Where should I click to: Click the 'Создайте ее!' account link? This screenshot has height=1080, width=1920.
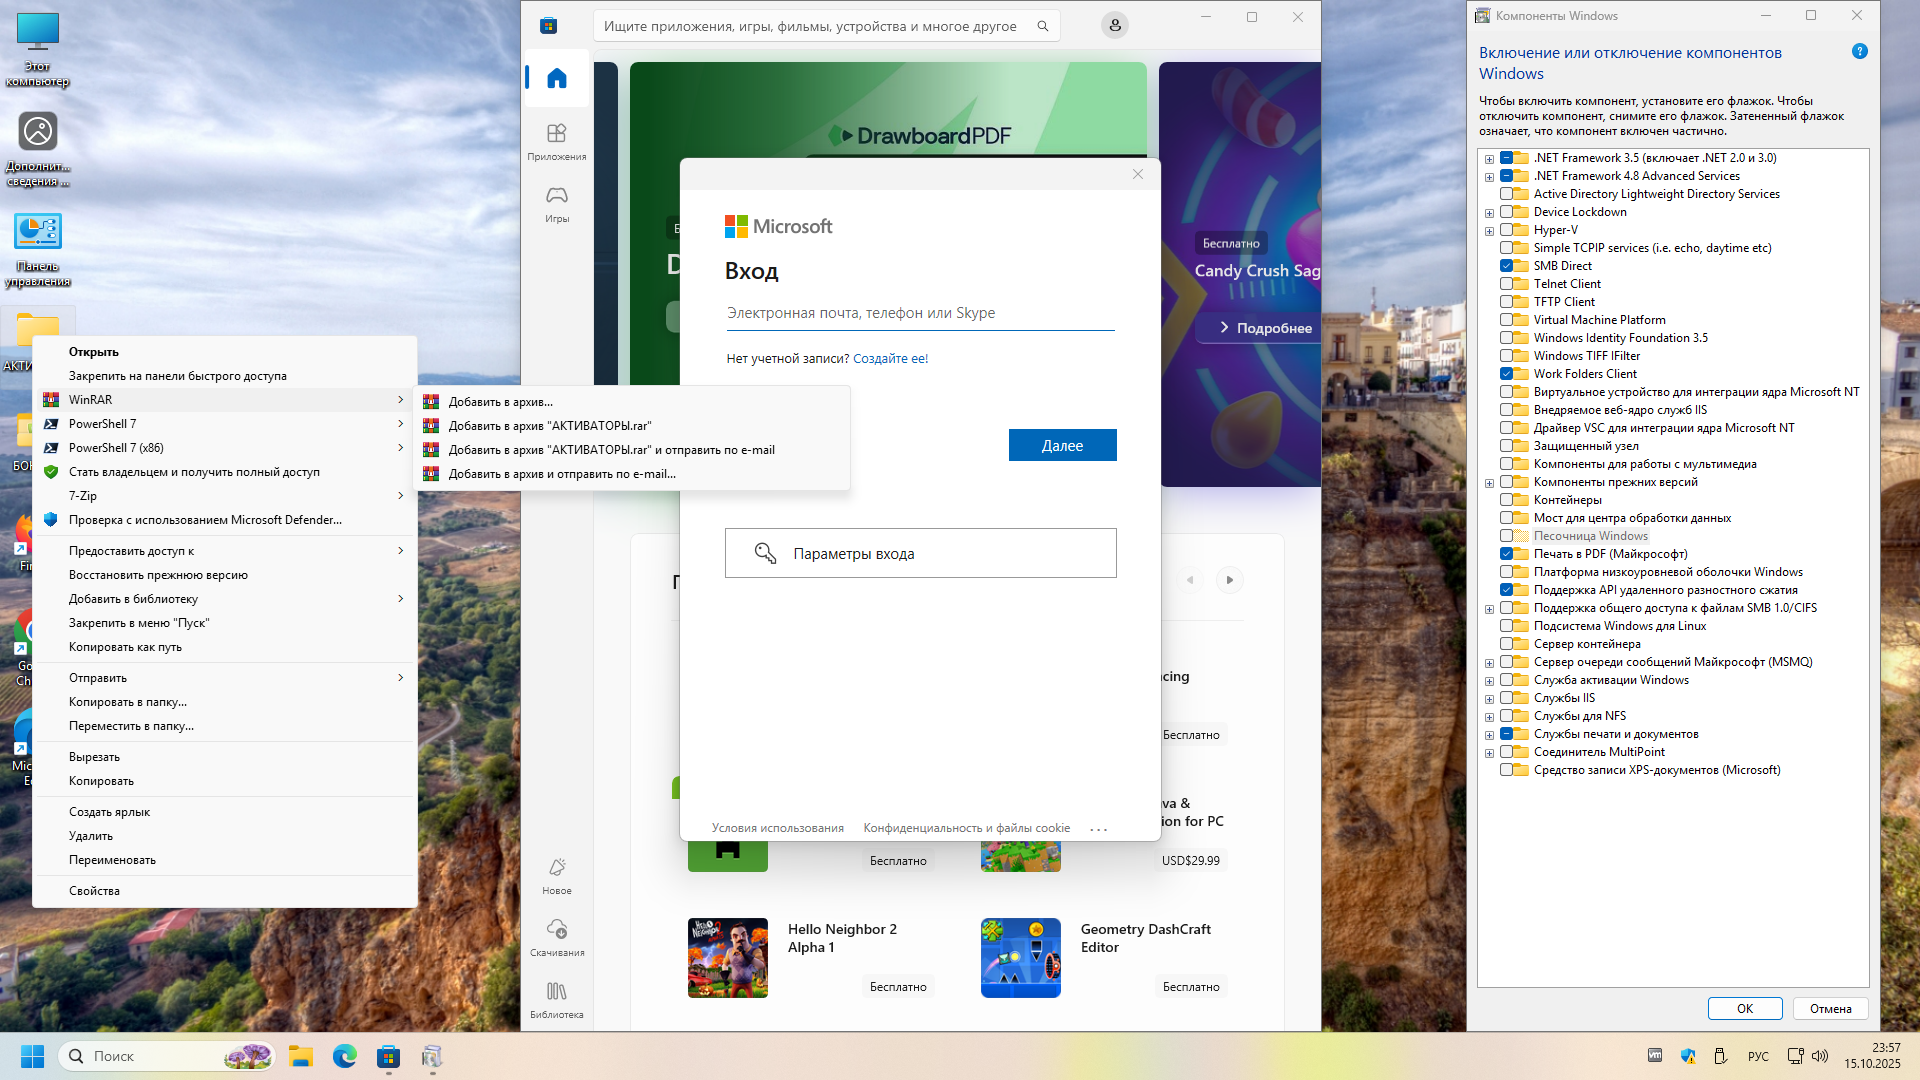pyautogui.click(x=890, y=359)
